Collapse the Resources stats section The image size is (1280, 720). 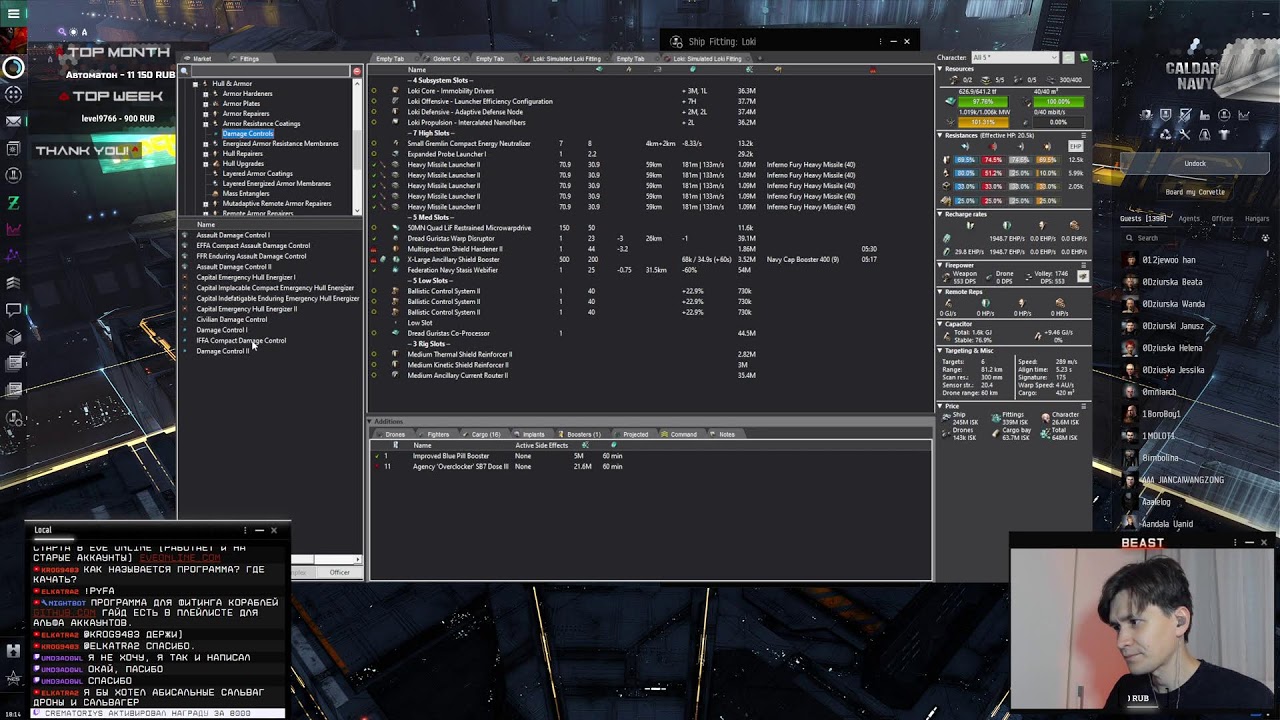coord(940,69)
